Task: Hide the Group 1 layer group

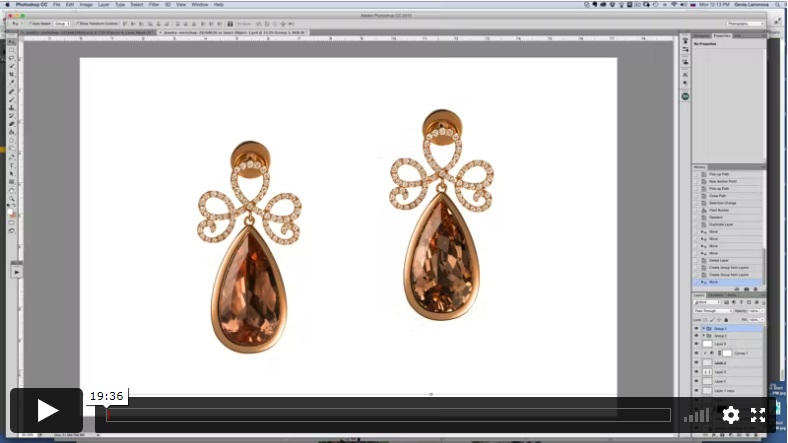Action: click(697, 328)
